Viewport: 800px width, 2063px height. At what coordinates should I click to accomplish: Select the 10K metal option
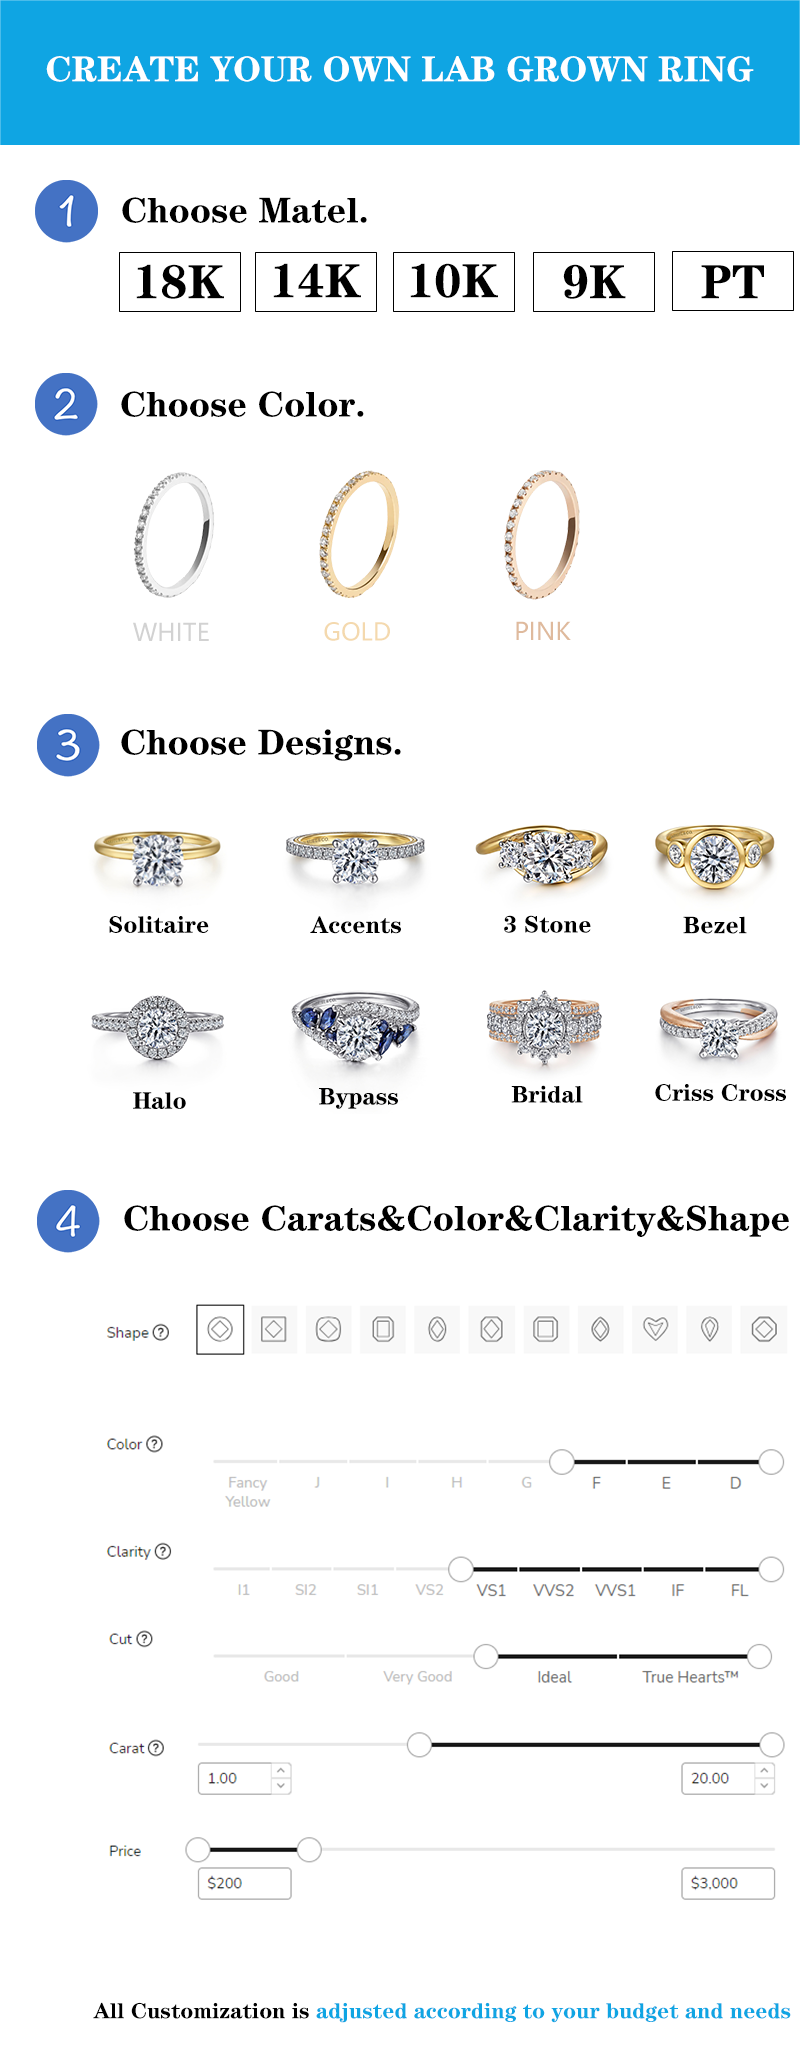[454, 282]
